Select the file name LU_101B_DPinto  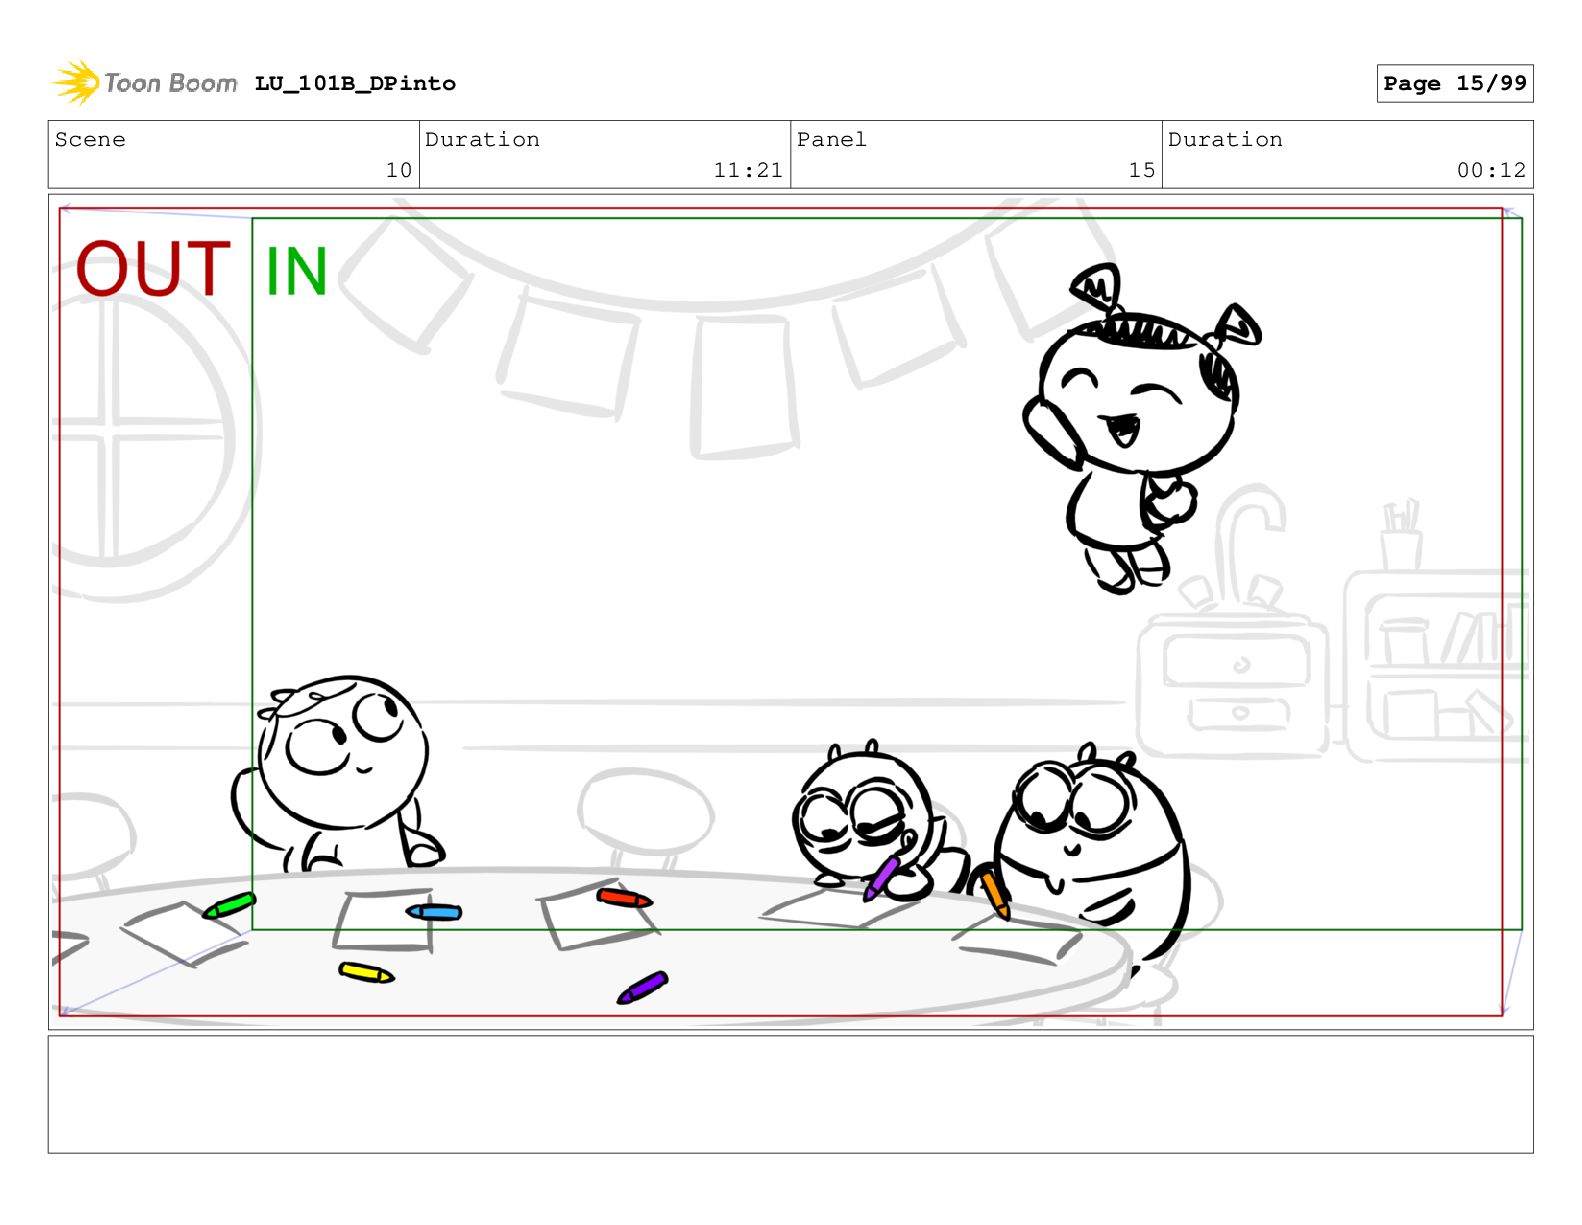tap(355, 83)
